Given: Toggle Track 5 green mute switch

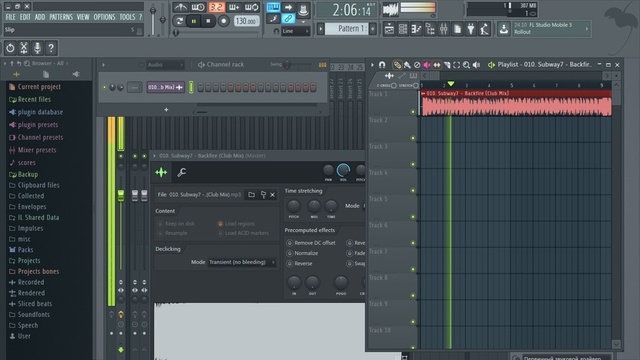Looking at the screenshot, I should [413, 217].
